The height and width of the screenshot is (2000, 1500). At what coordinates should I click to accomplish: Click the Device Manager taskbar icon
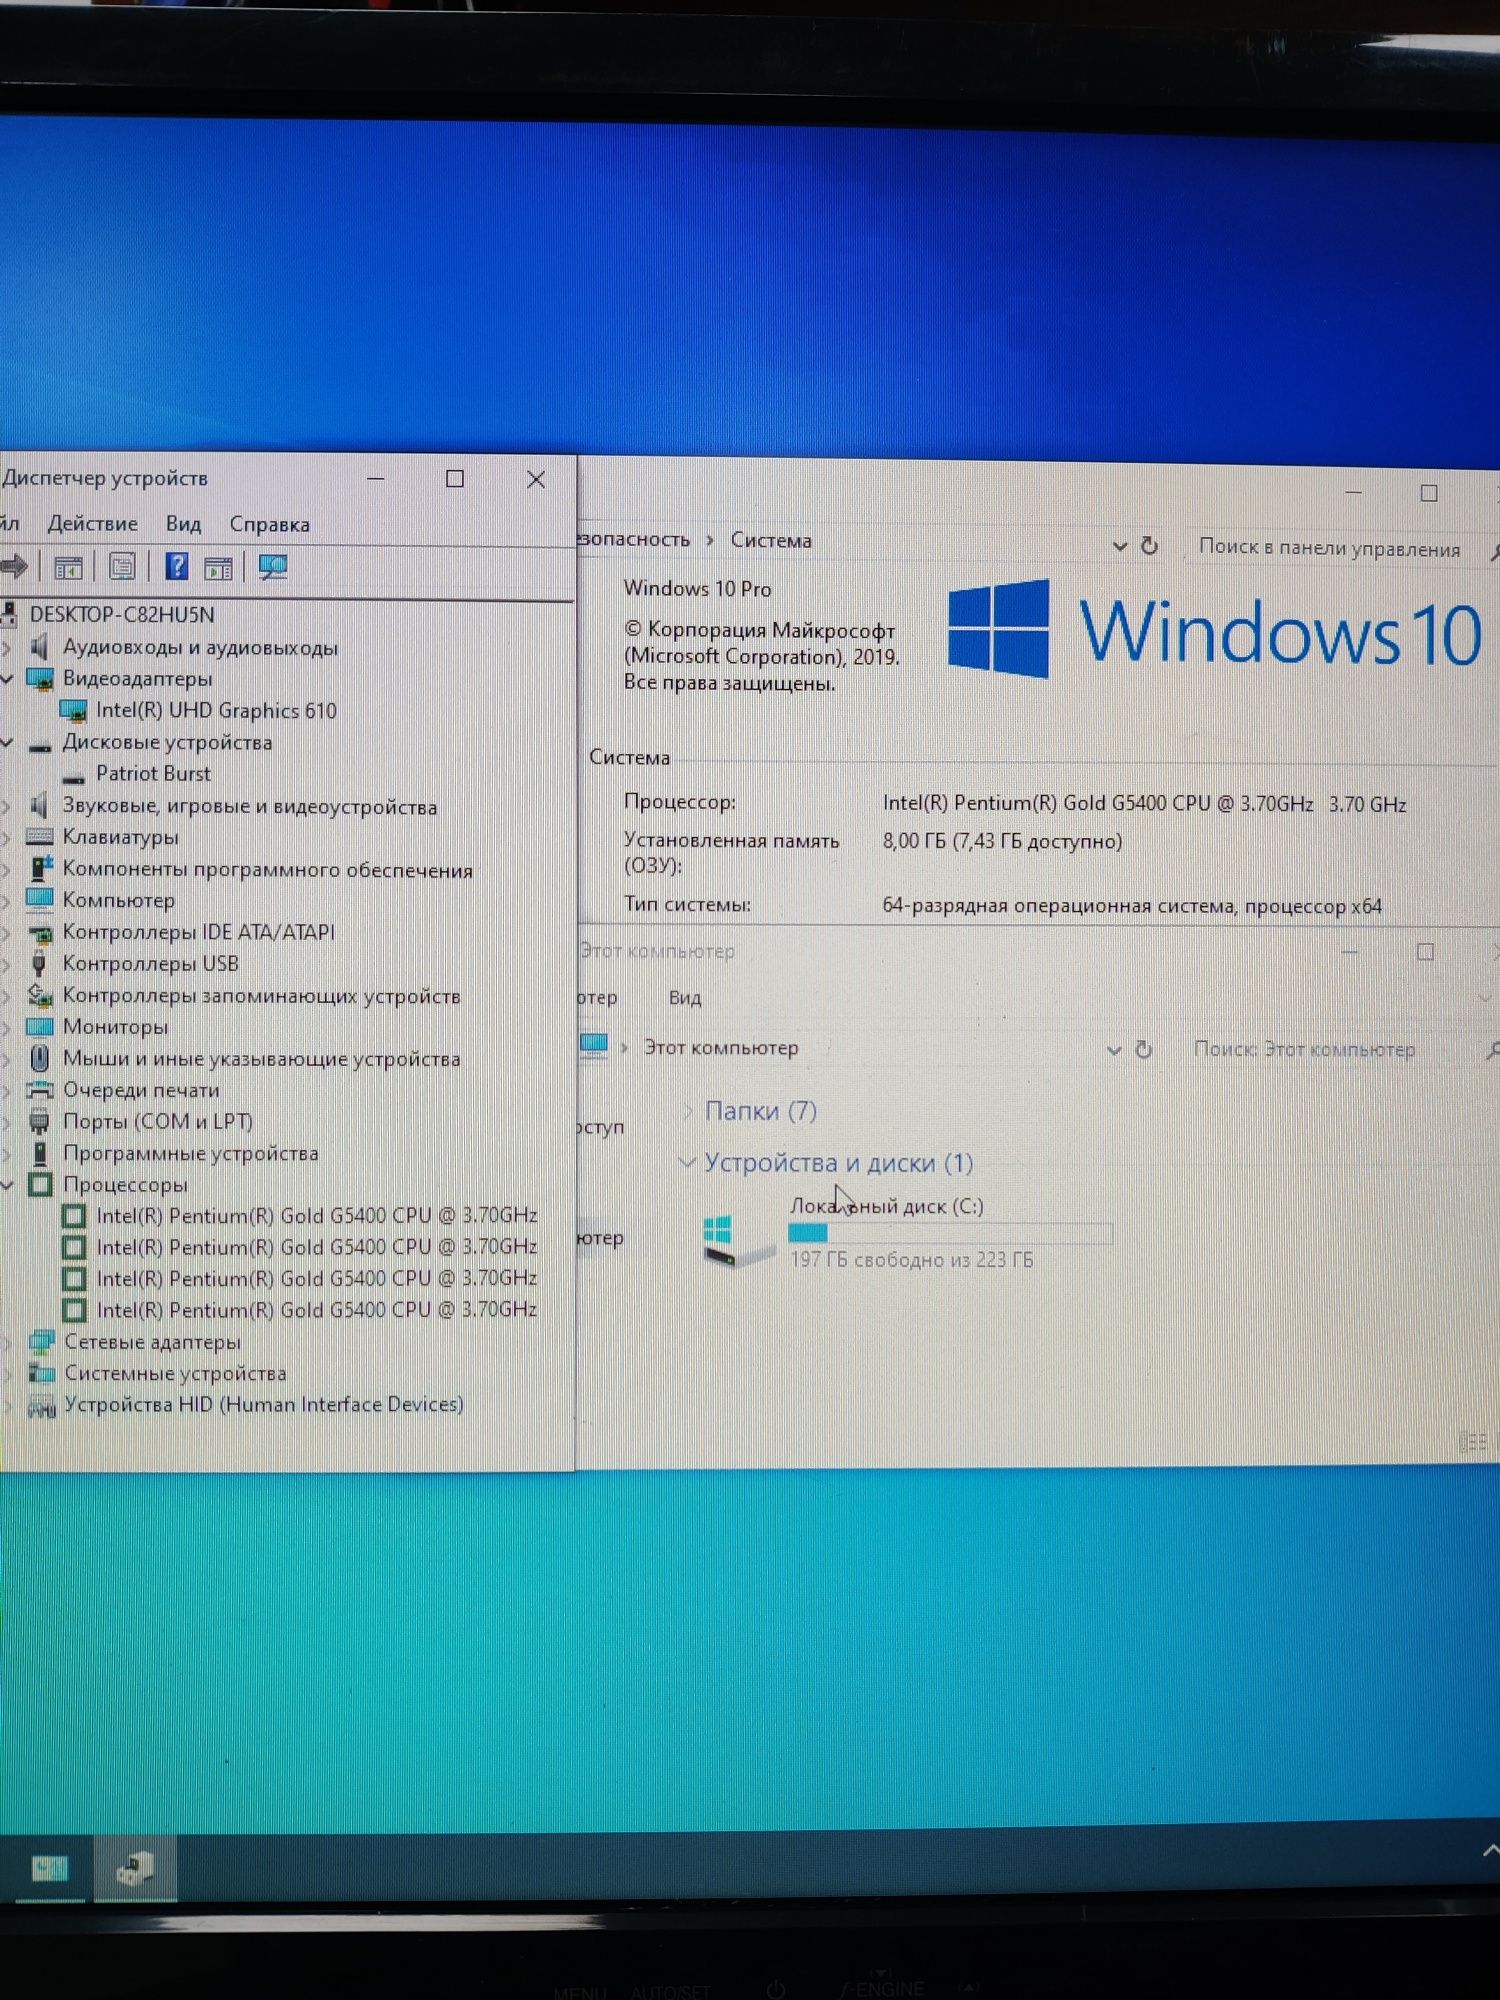135,1868
